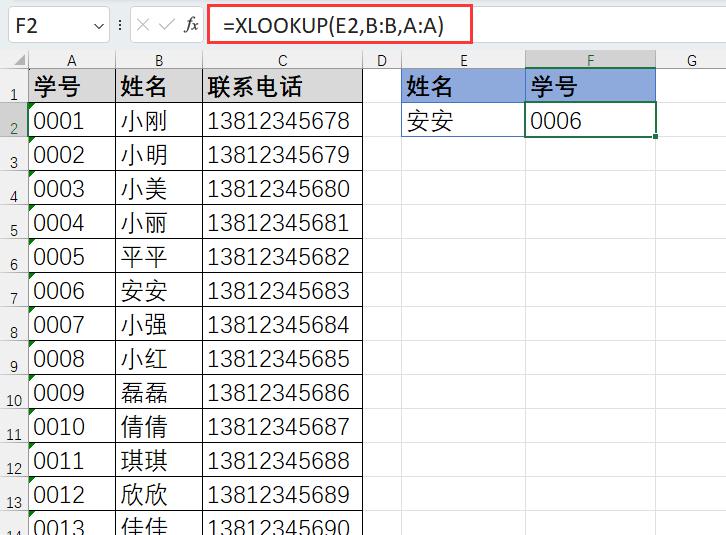Select row 13 header
The image size is (726, 535).
14,494
